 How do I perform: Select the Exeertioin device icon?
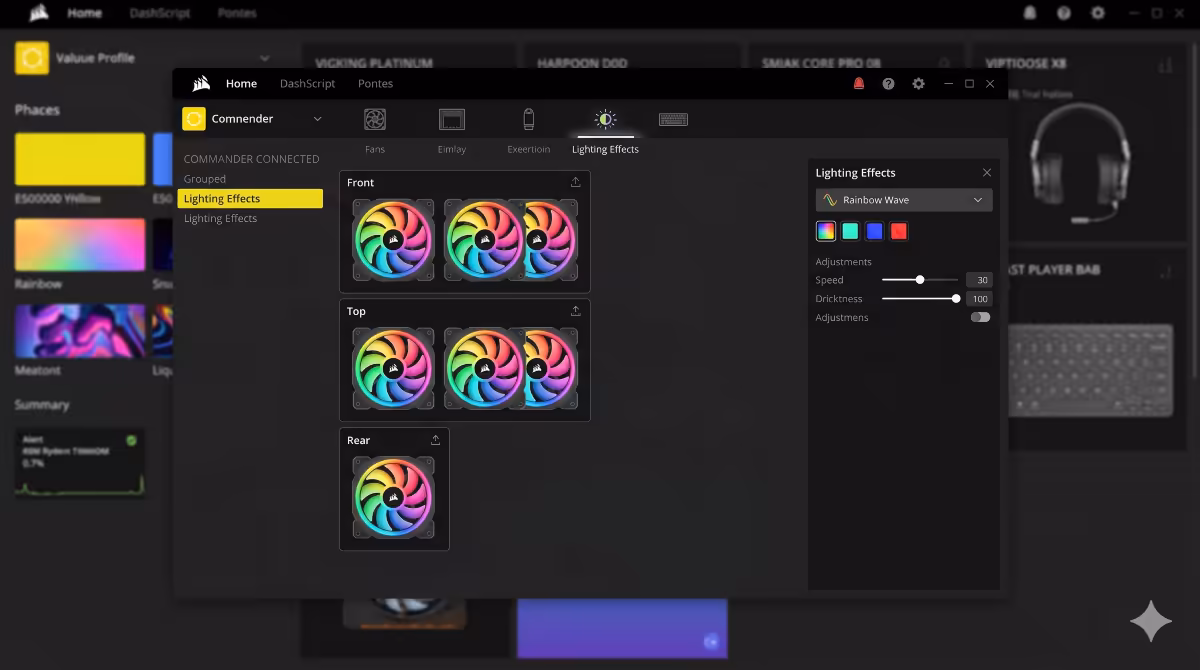click(x=529, y=120)
